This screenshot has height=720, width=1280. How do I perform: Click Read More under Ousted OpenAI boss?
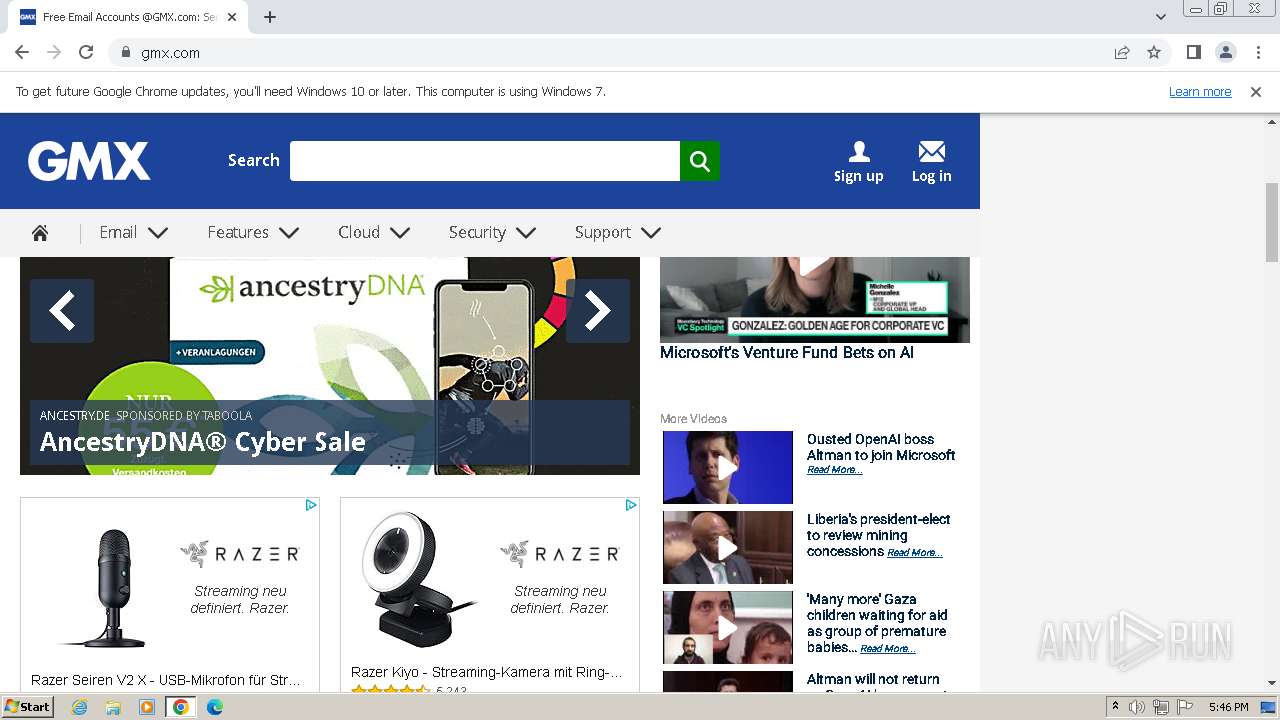pos(835,470)
